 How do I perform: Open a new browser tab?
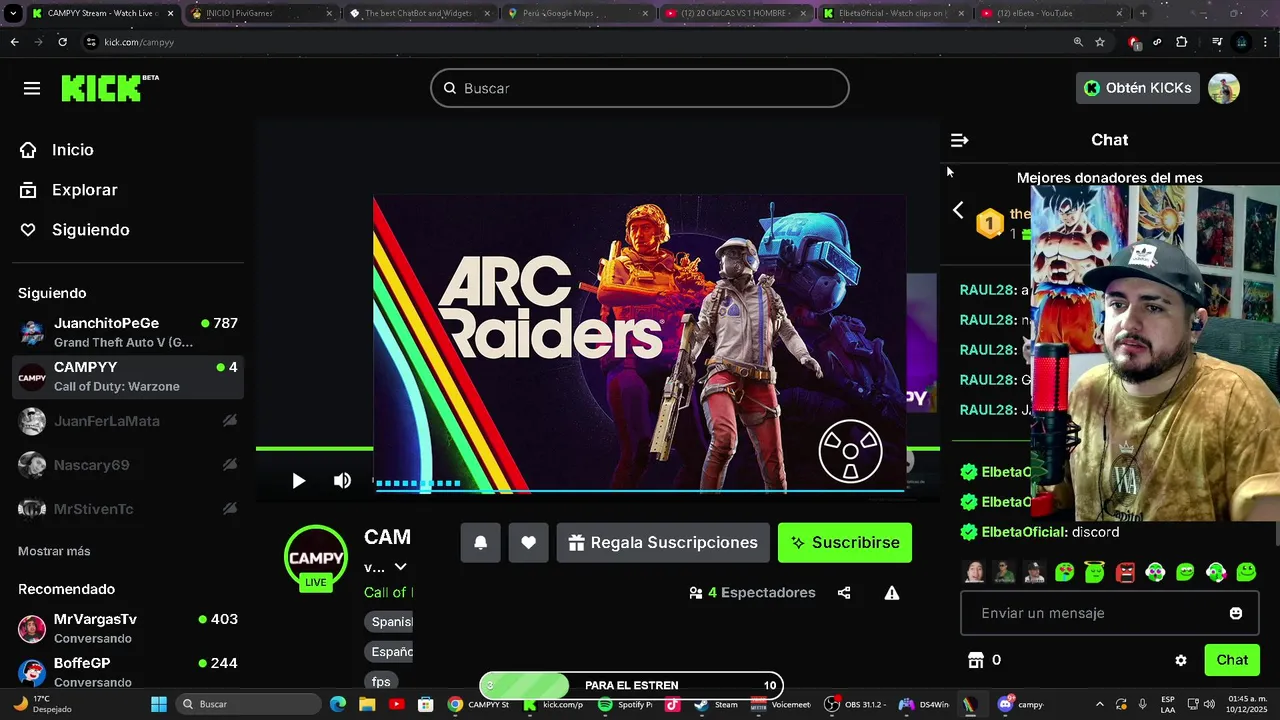coord(1143,13)
